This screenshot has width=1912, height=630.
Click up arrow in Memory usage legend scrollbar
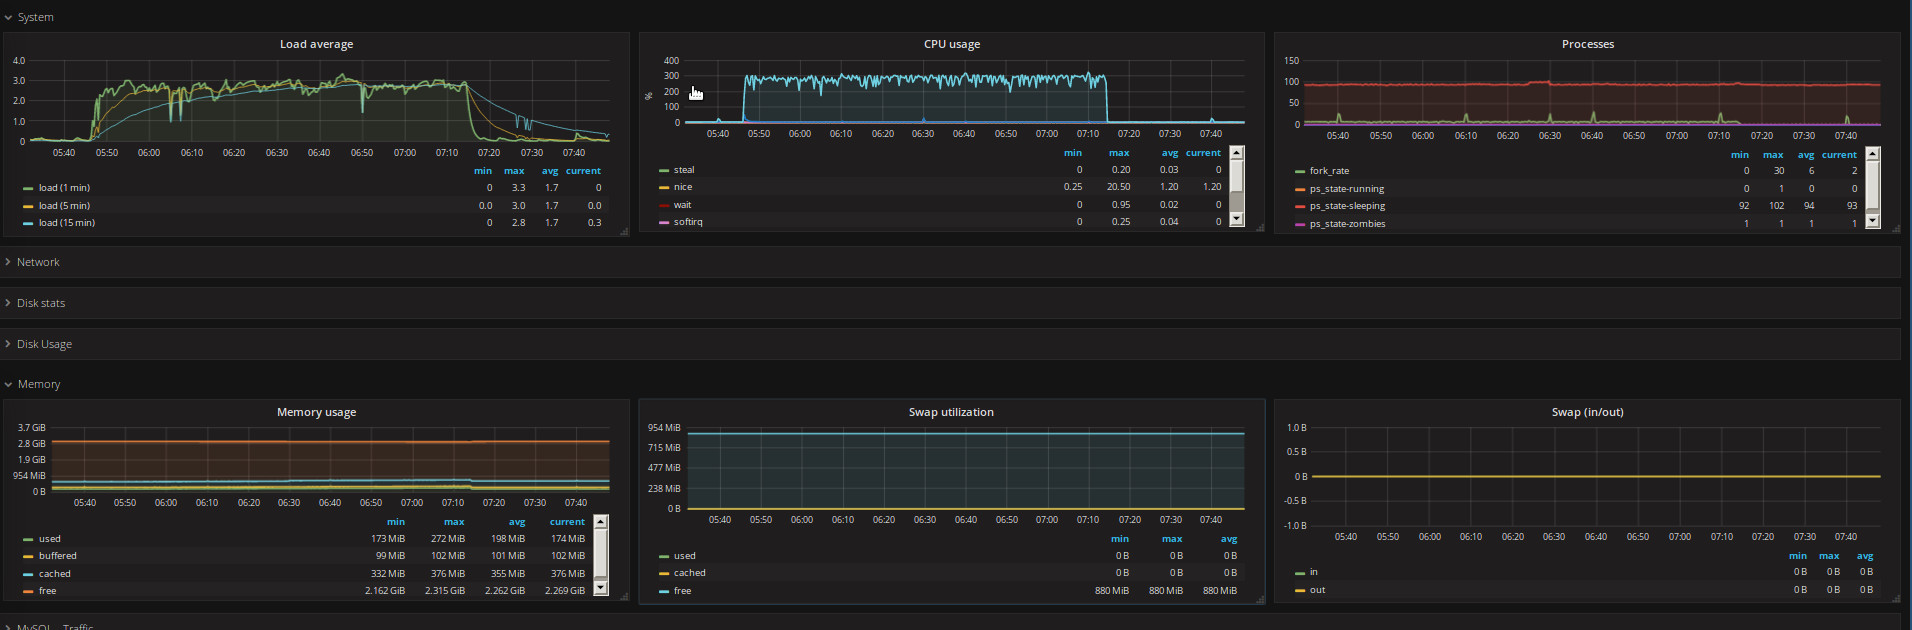(x=601, y=522)
